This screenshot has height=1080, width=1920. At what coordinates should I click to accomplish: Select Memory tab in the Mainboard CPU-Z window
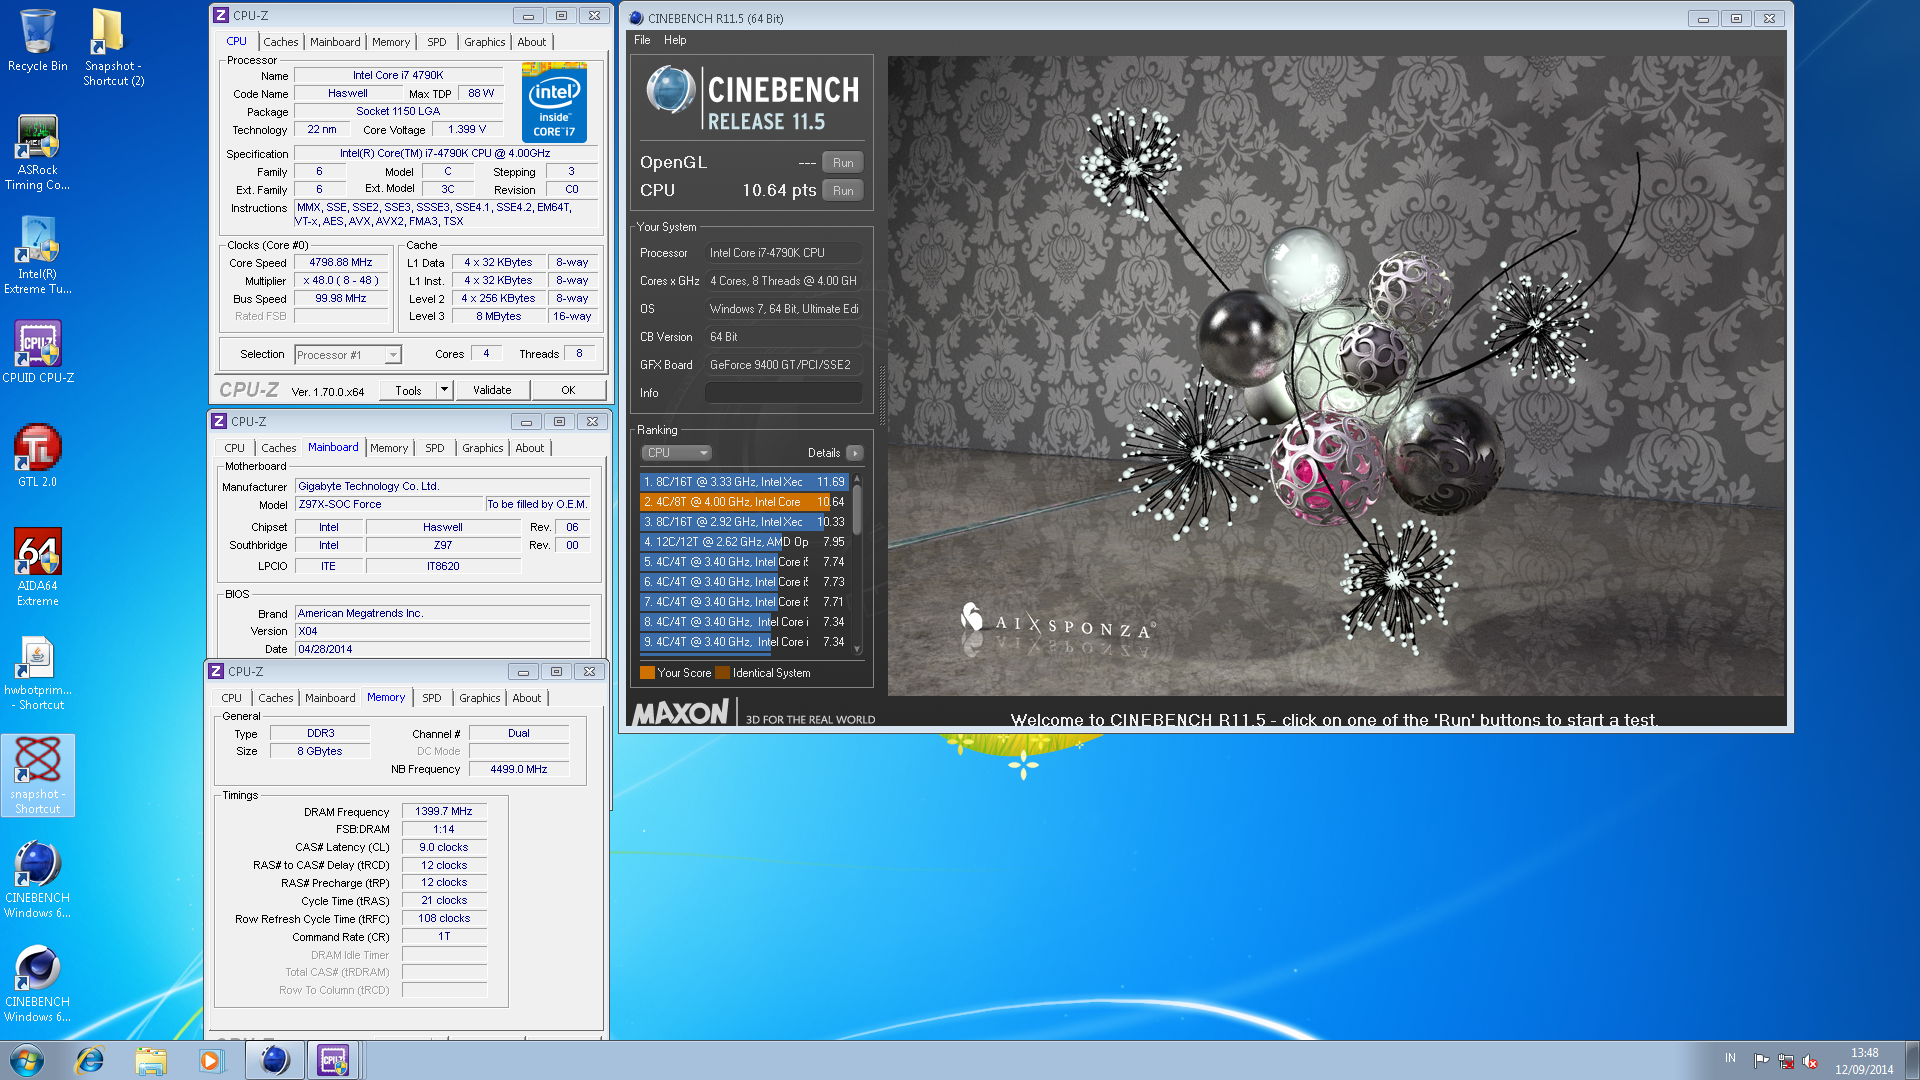tap(389, 448)
